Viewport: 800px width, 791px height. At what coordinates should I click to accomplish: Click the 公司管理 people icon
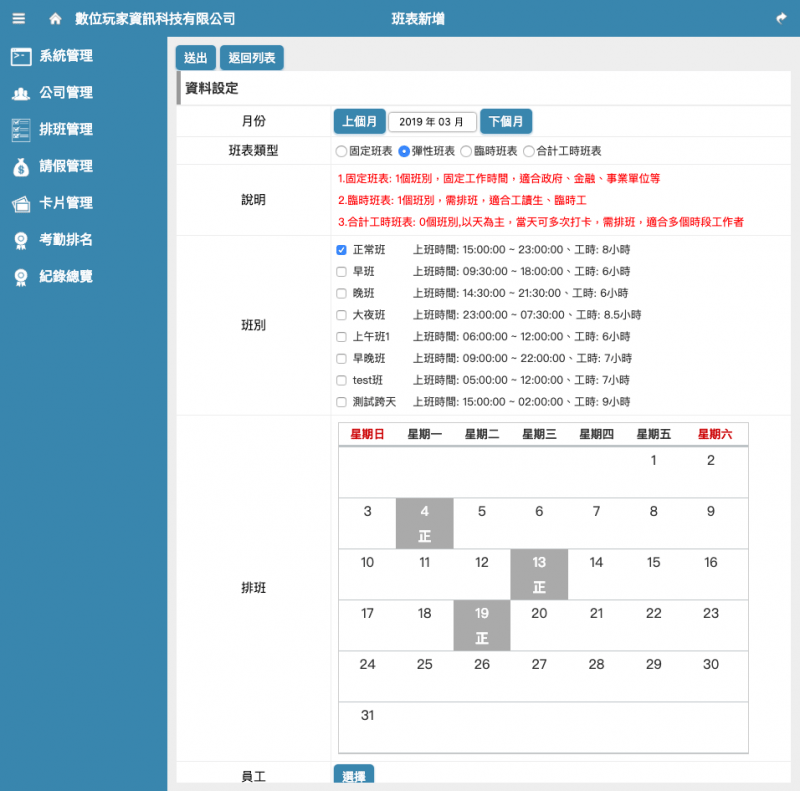click(x=21, y=93)
